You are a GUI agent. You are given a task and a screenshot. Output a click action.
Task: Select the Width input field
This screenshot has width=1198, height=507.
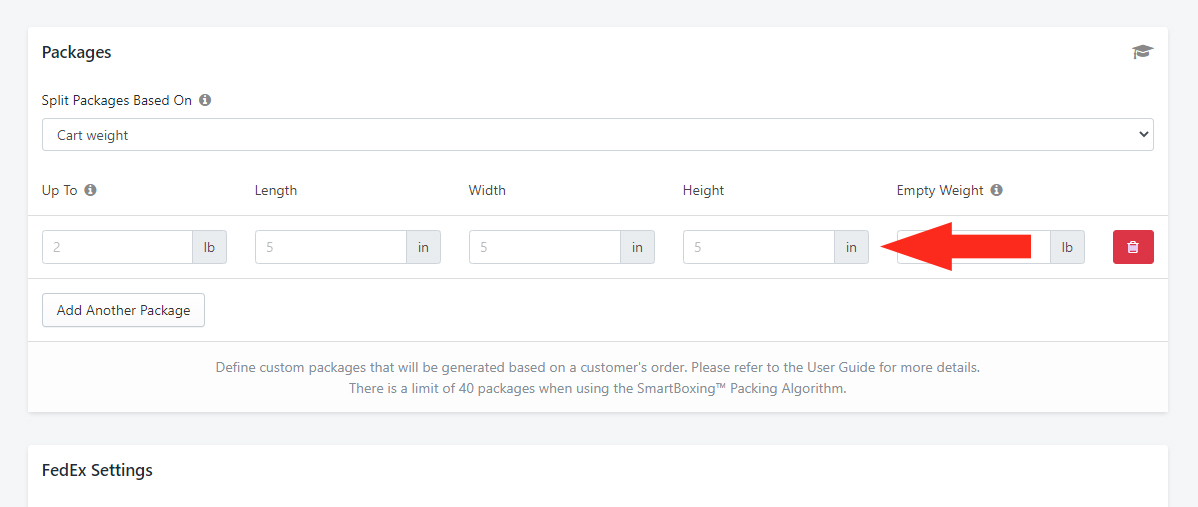pyautogui.click(x=544, y=247)
